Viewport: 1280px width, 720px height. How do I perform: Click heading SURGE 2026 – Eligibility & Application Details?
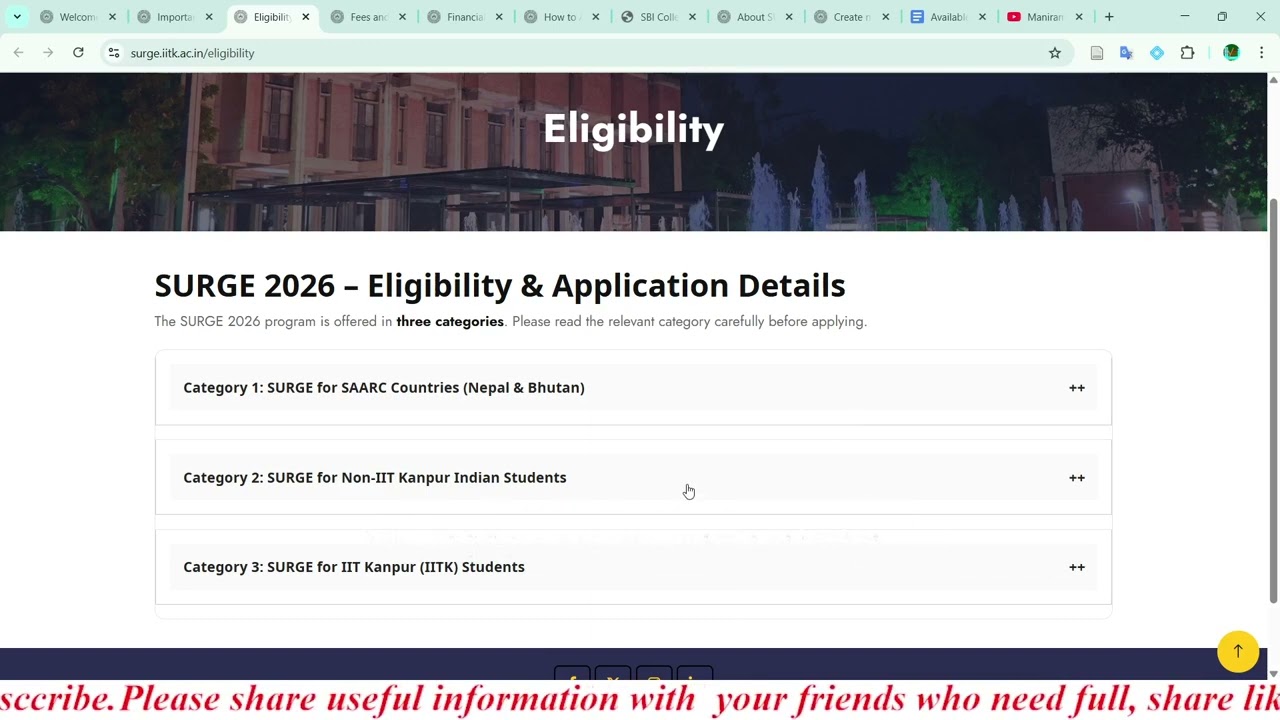(500, 286)
